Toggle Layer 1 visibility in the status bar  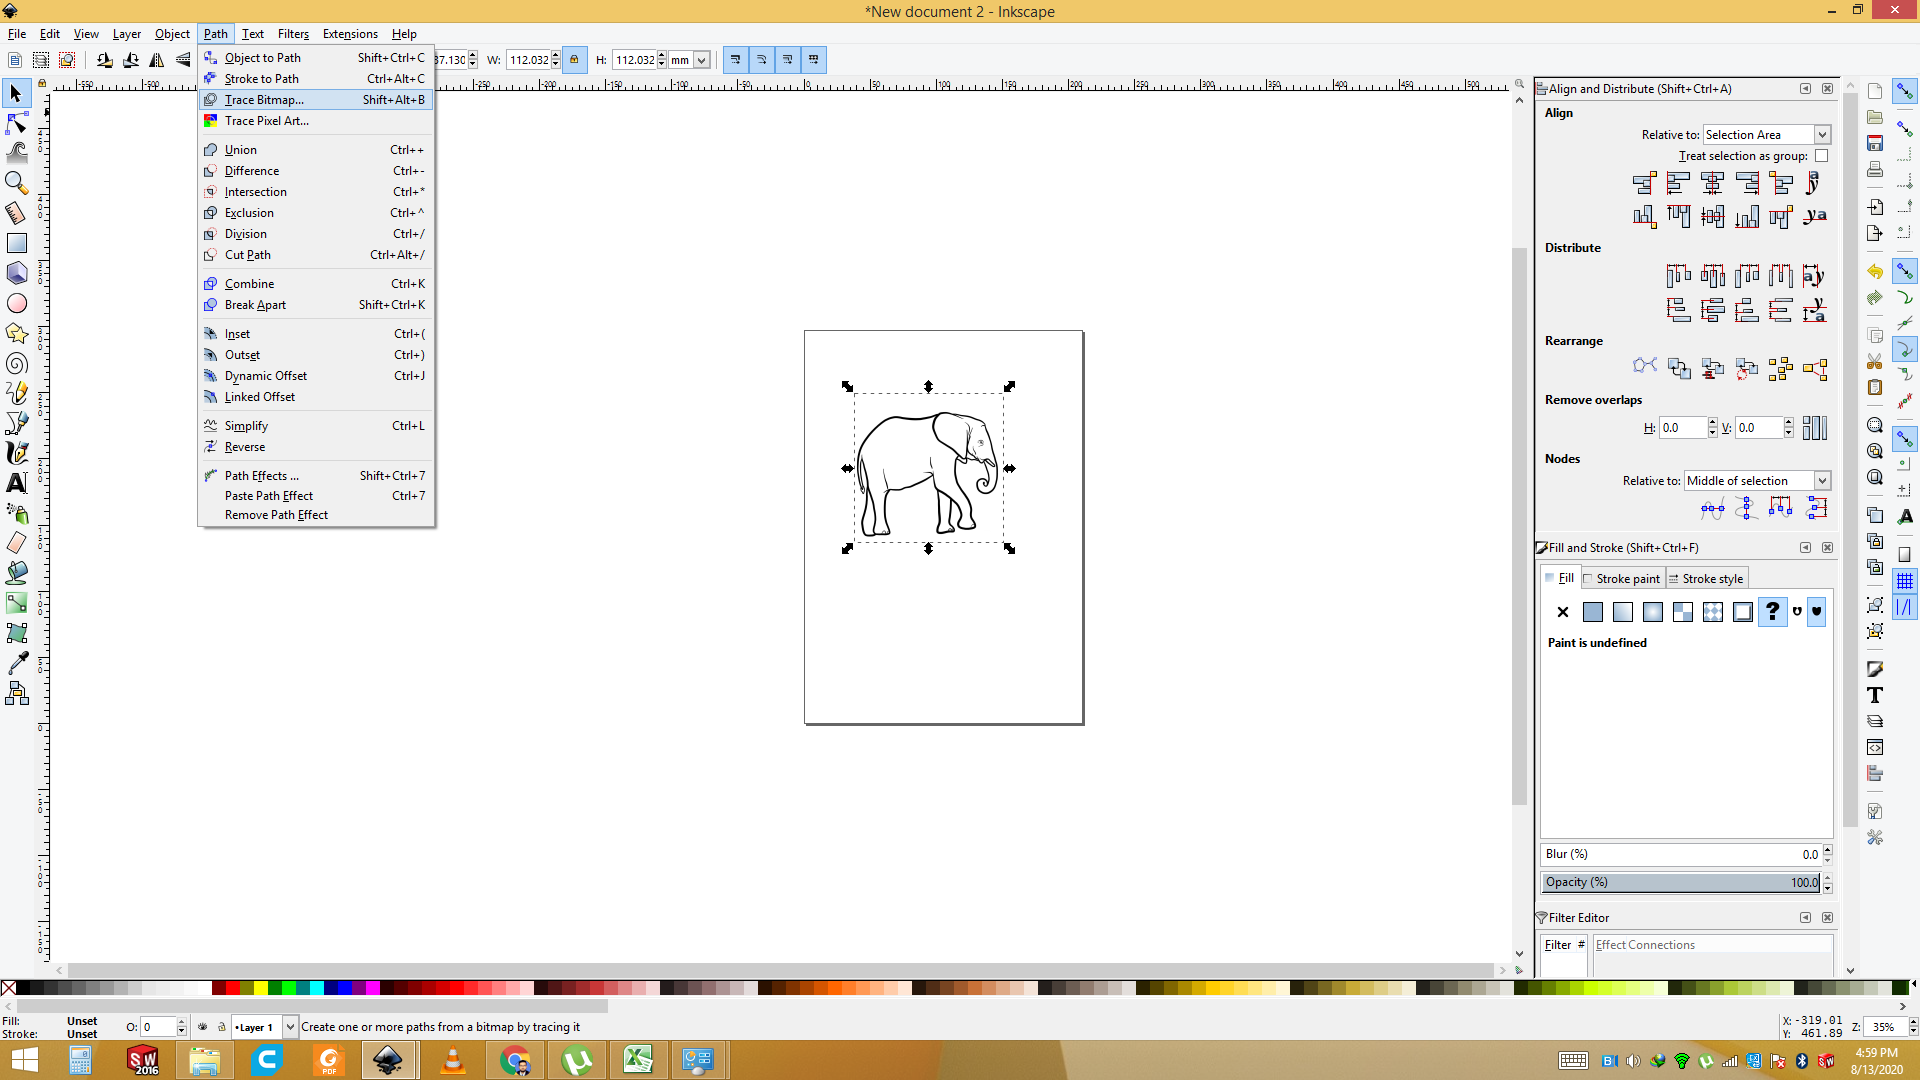click(x=203, y=1027)
